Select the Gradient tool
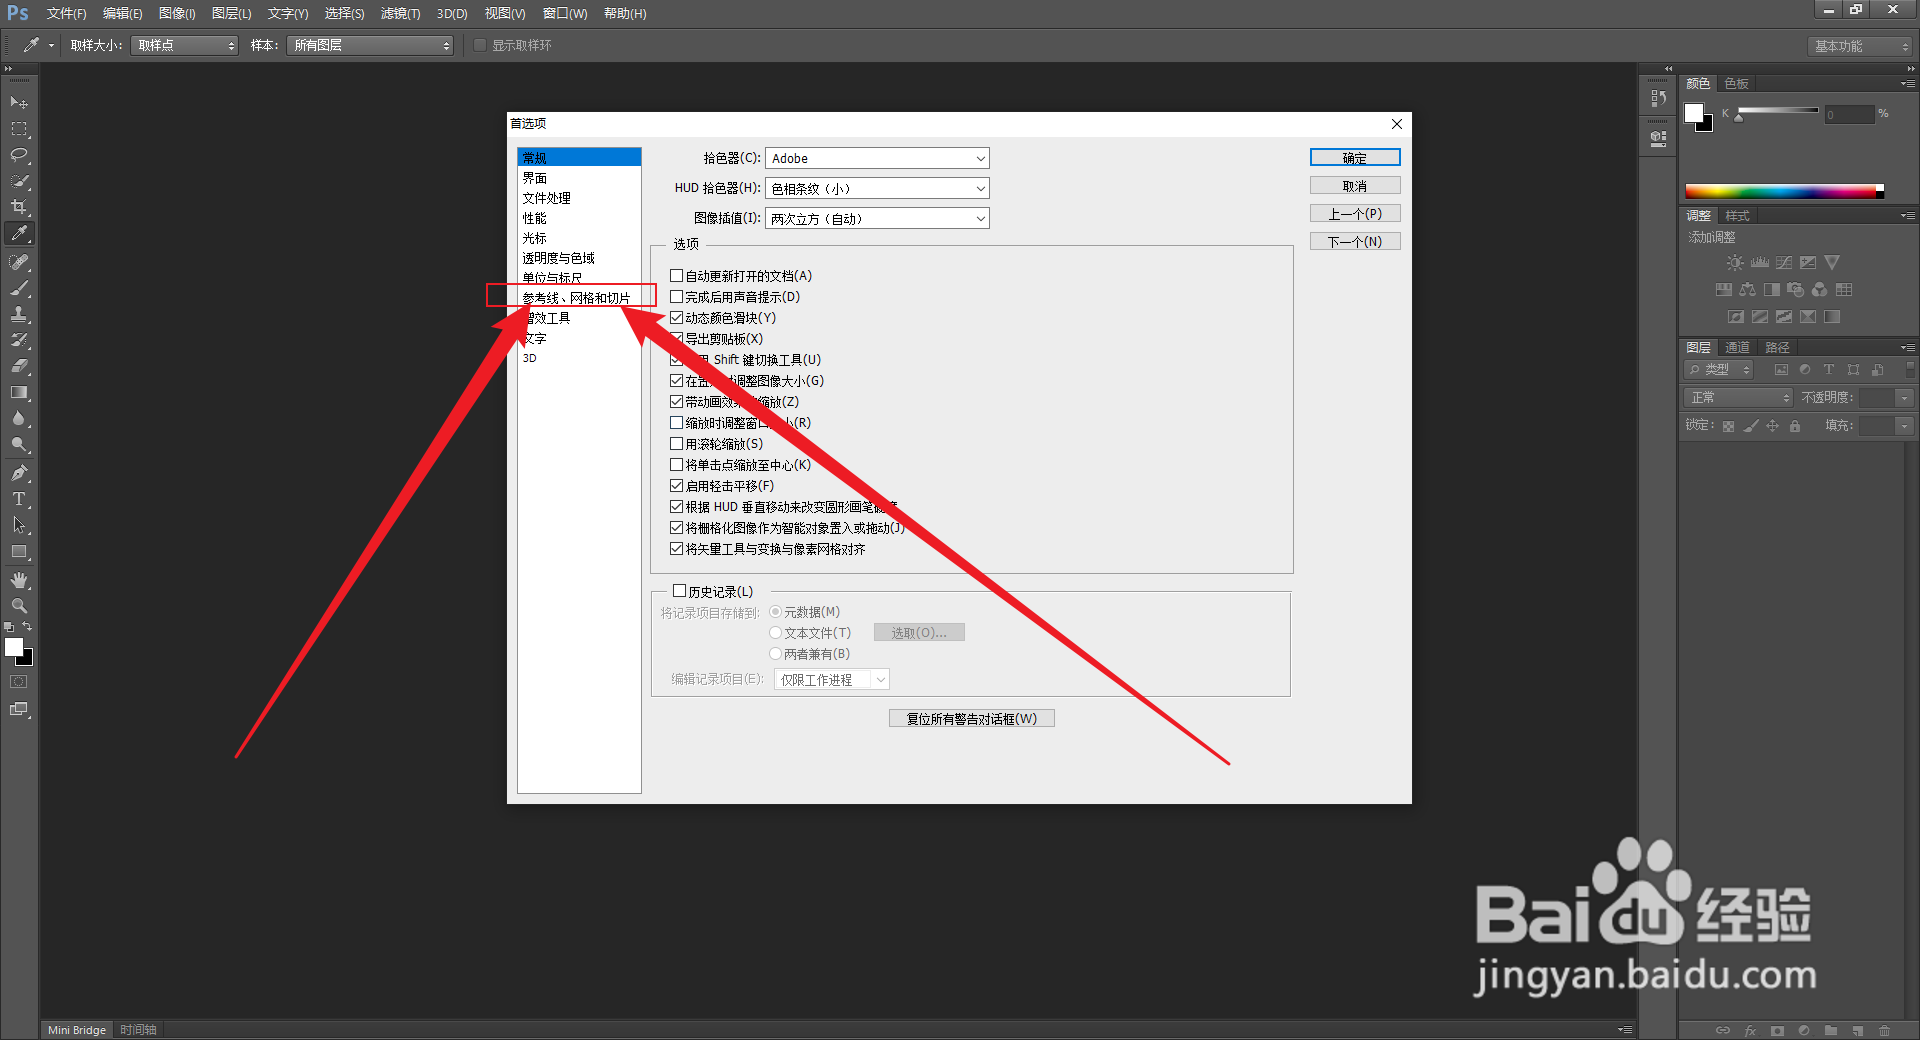The height and width of the screenshot is (1040, 1920). pos(19,392)
